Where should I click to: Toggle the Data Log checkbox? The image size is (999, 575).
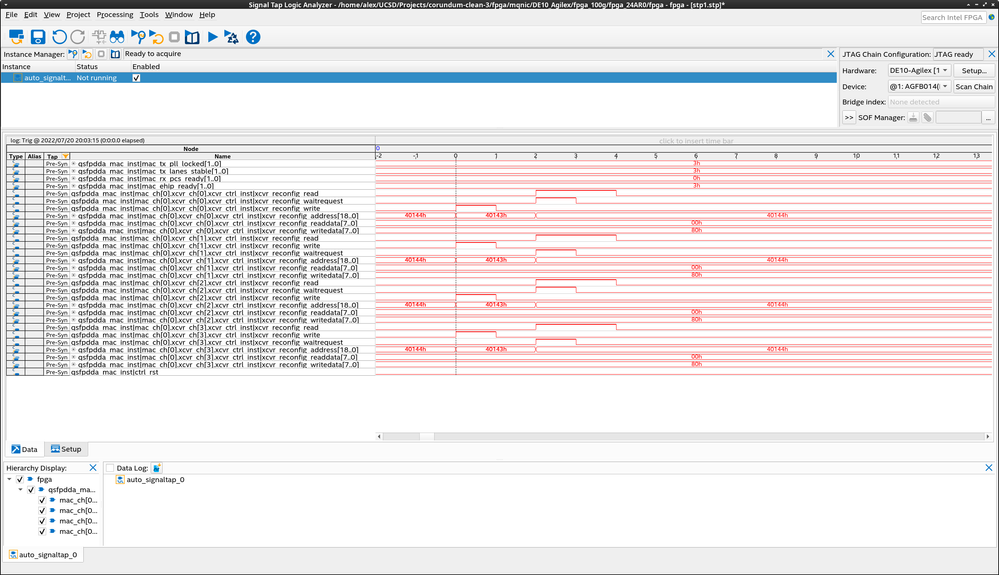pyautogui.click(x=110, y=468)
